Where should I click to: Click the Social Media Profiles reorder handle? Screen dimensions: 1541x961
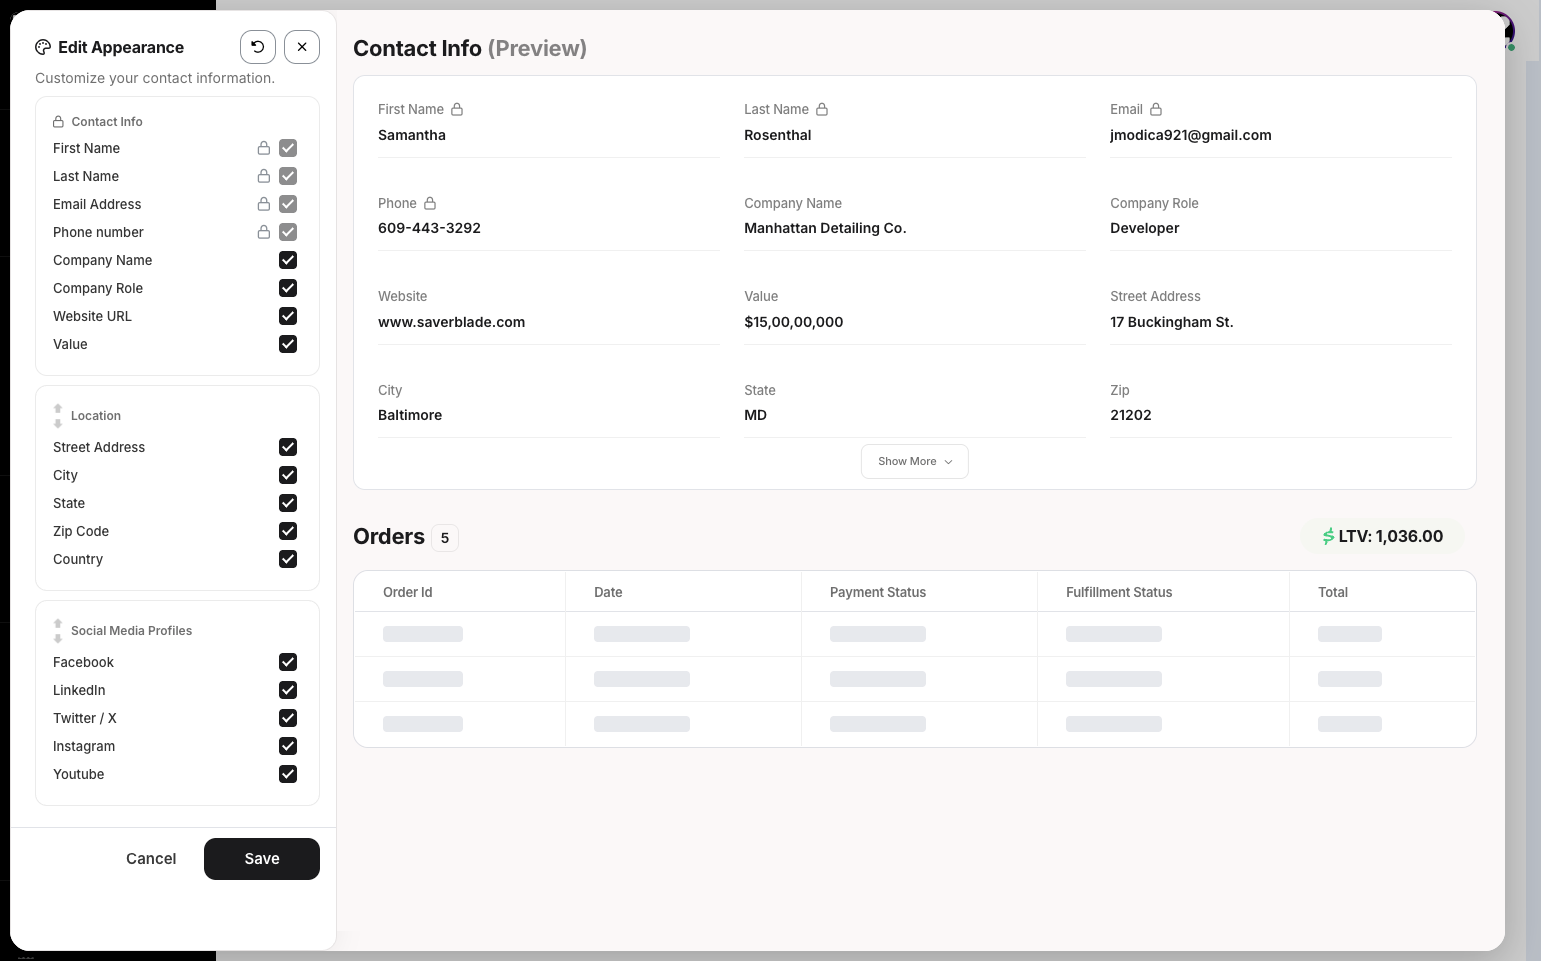tap(58, 631)
